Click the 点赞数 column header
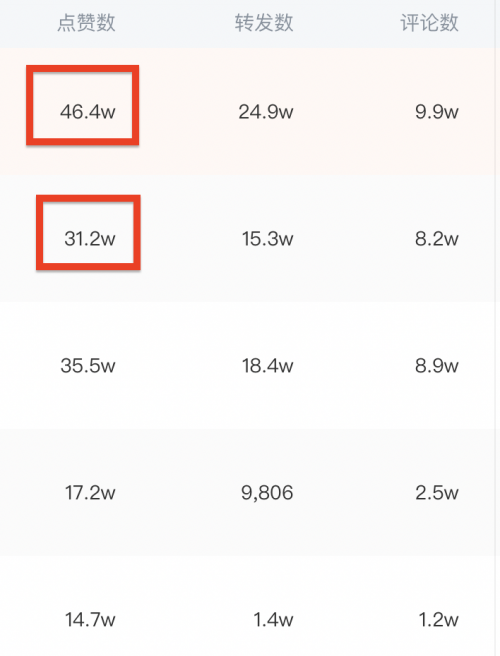500x656 pixels. pos(86,23)
